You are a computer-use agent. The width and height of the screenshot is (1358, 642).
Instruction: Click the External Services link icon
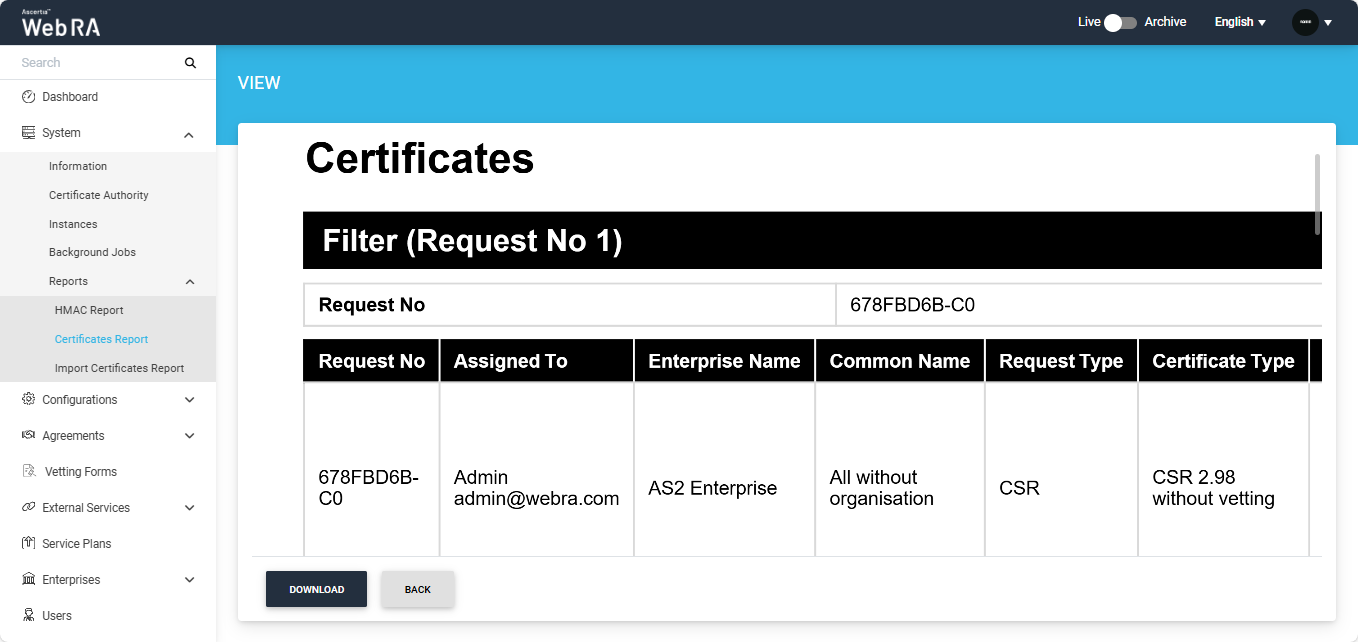pos(28,508)
